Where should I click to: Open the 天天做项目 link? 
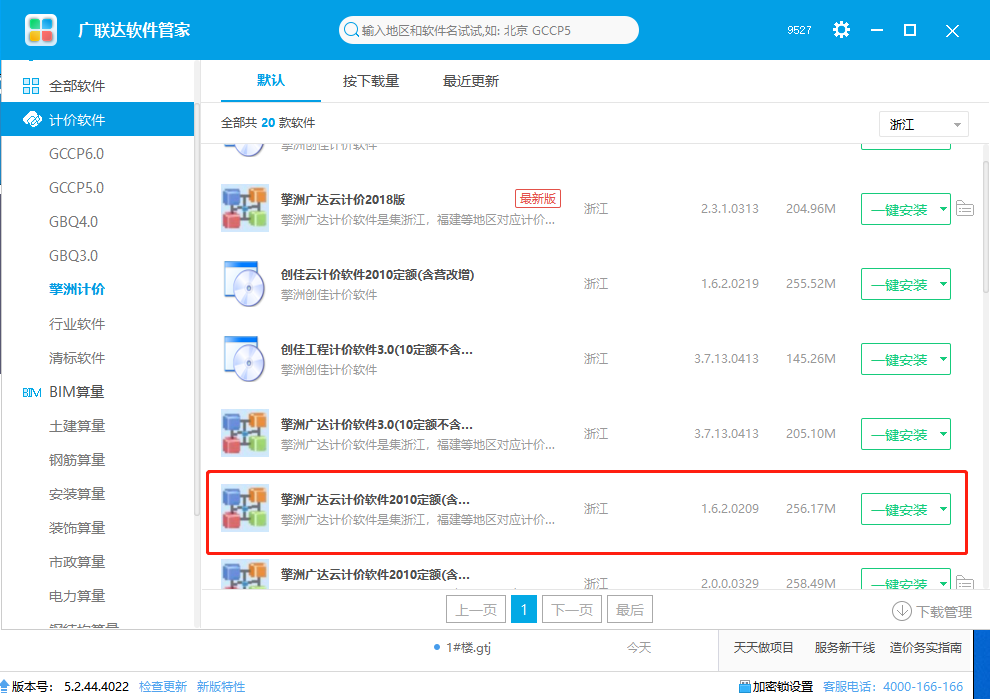pyautogui.click(x=763, y=647)
